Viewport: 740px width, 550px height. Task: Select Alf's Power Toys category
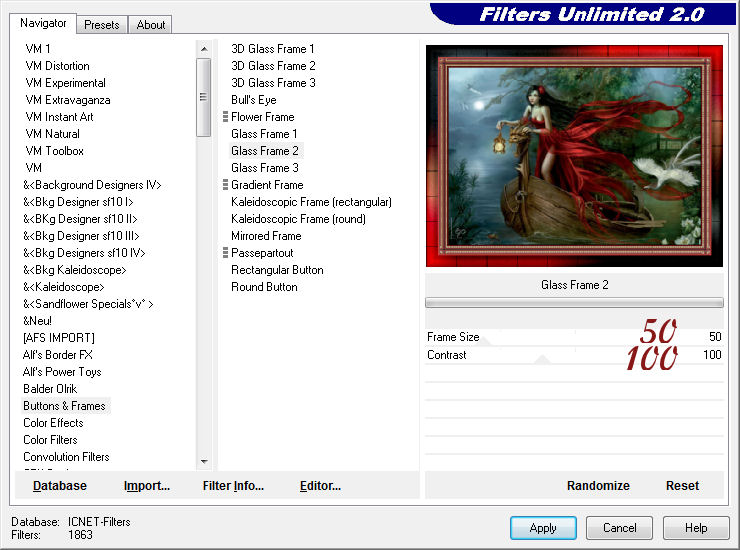[62, 372]
